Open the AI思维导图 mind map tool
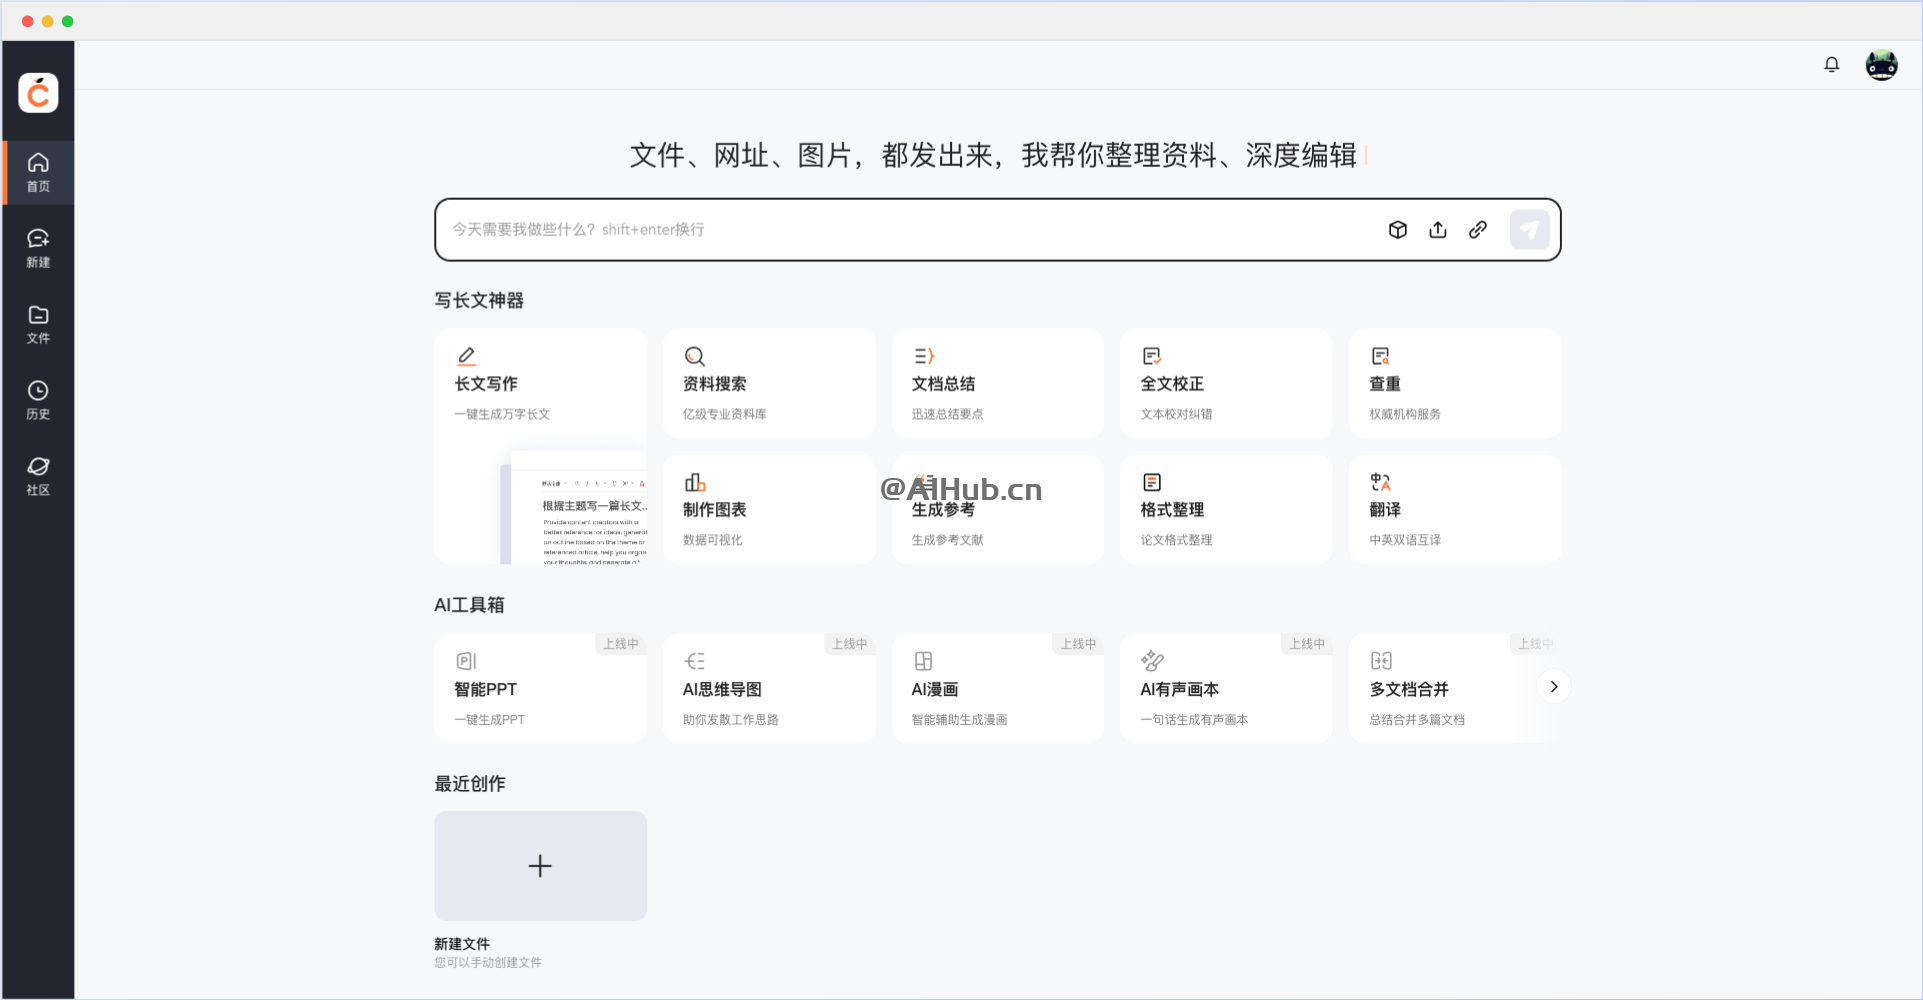The width and height of the screenshot is (1923, 1000). 769,687
